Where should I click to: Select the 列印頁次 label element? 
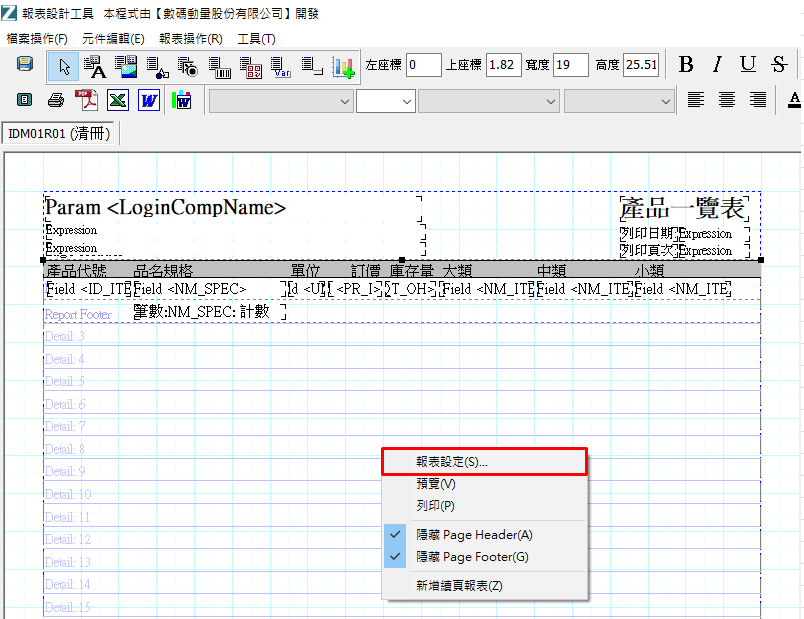pos(649,251)
